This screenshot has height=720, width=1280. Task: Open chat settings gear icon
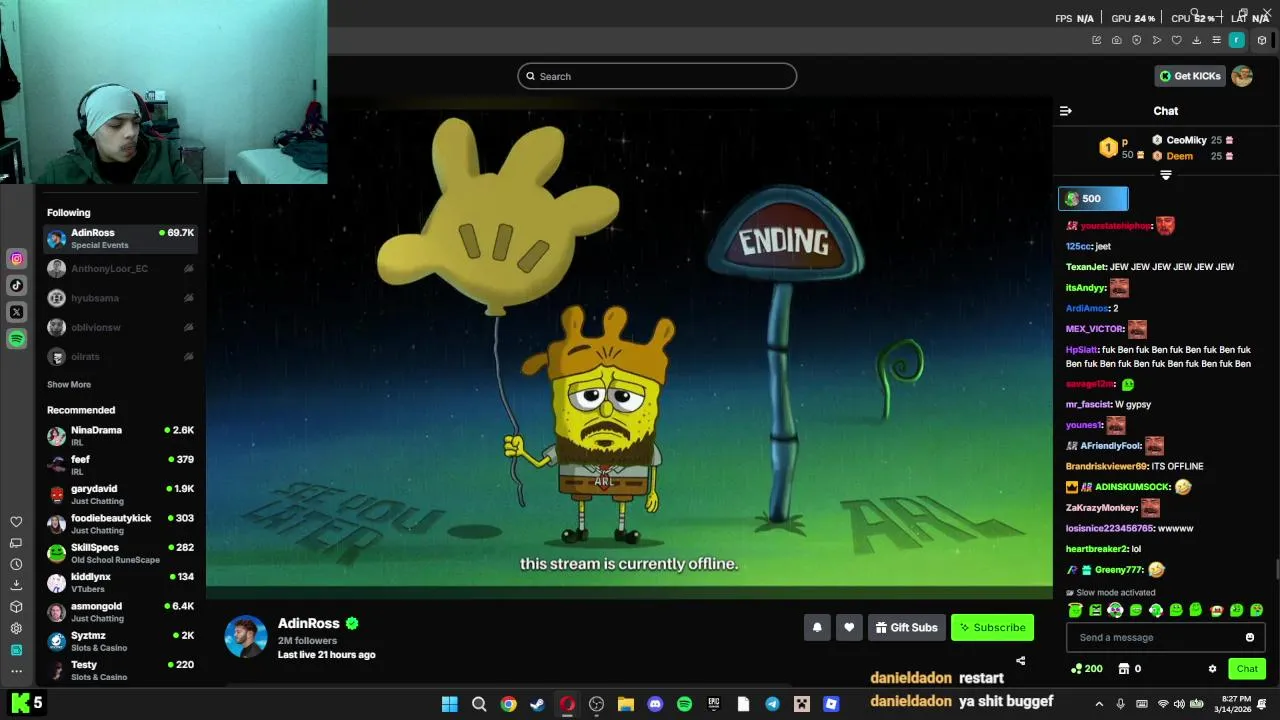point(1212,669)
